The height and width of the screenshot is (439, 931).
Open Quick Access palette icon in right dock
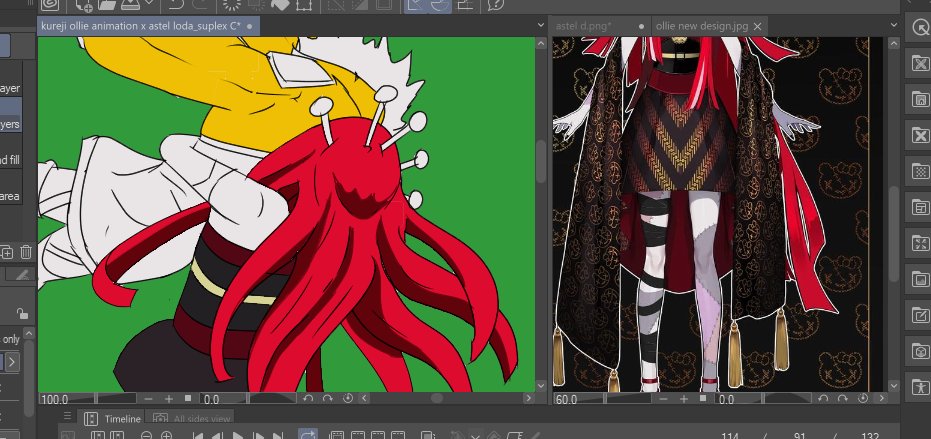point(920,28)
